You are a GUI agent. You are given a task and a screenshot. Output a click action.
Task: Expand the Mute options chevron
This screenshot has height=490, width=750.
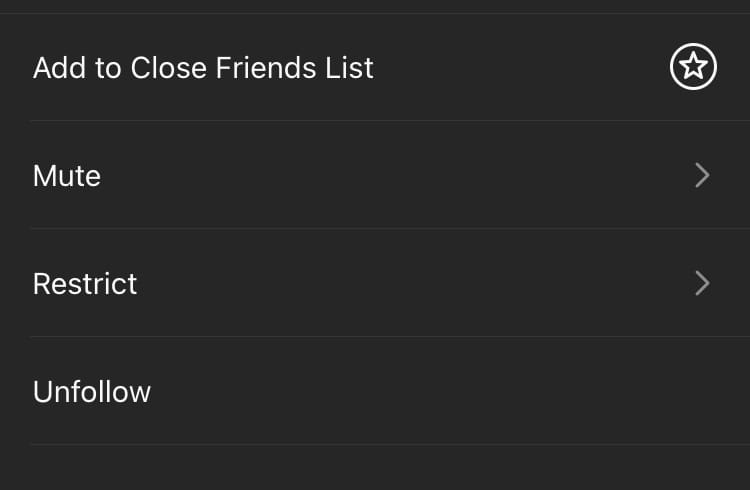coord(702,176)
